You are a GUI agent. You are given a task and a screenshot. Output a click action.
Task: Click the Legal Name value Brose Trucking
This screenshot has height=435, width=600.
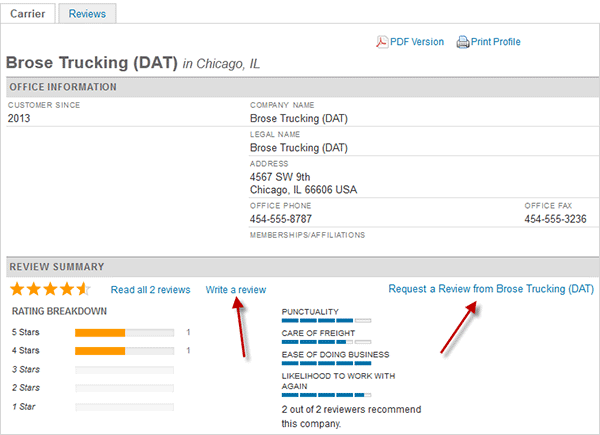[299, 148]
